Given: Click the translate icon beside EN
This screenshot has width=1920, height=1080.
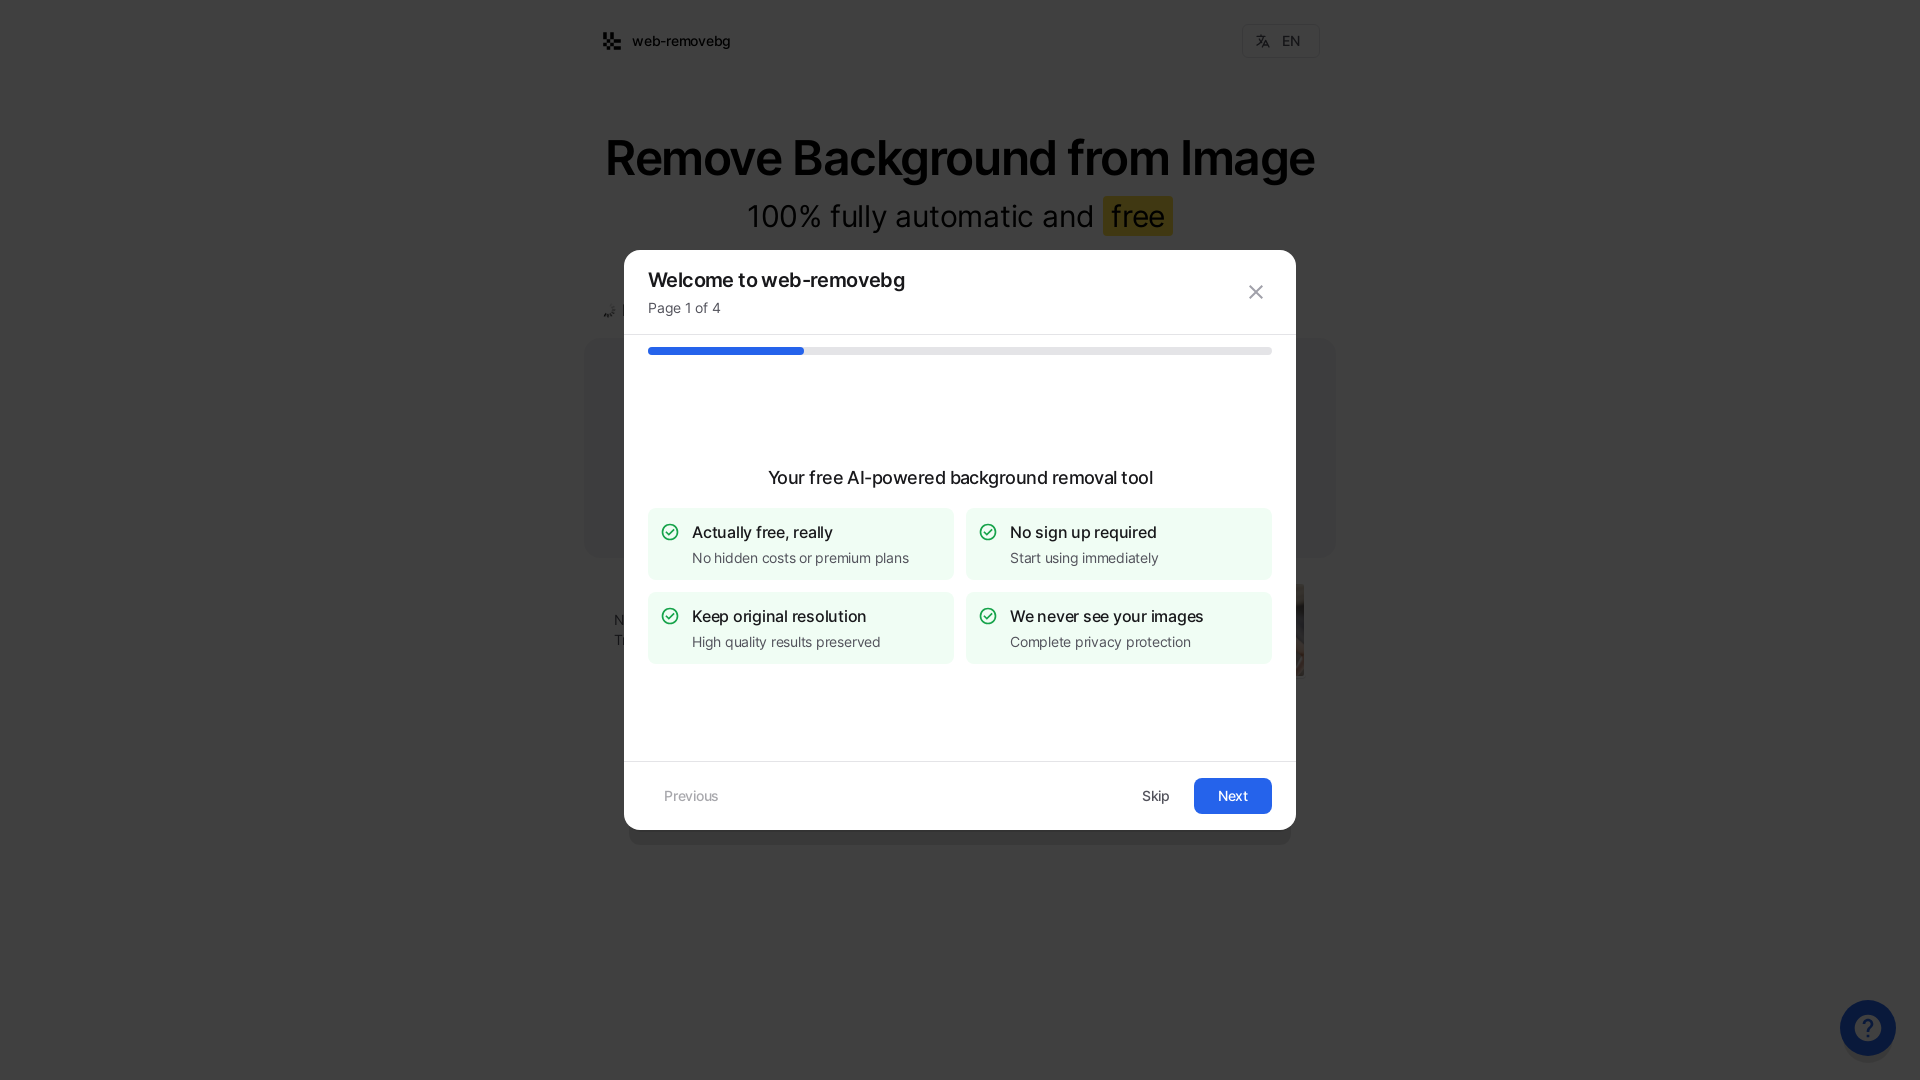Looking at the screenshot, I should pos(1263,41).
